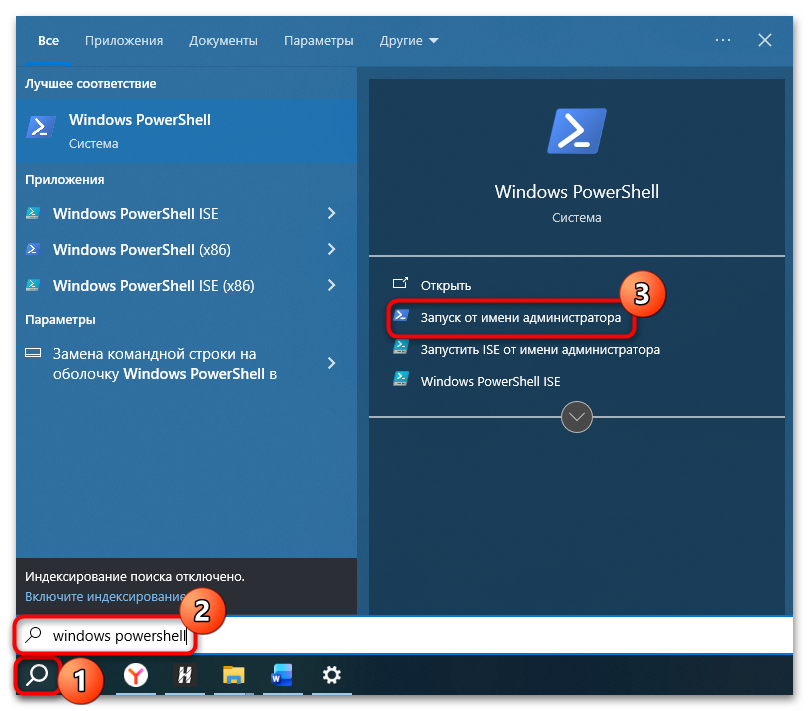Click the magnifier icon inside the search box
This screenshot has height=711, width=809.
click(34, 634)
